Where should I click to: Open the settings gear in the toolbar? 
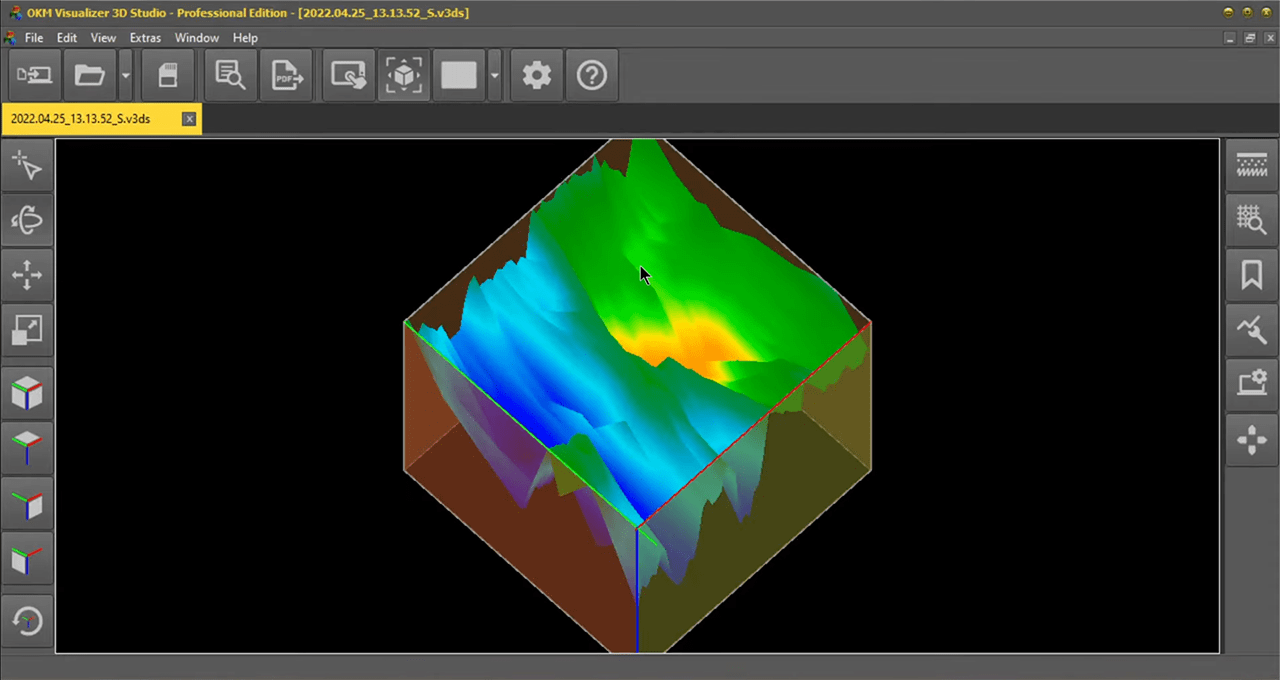click(x=537, y=75)
